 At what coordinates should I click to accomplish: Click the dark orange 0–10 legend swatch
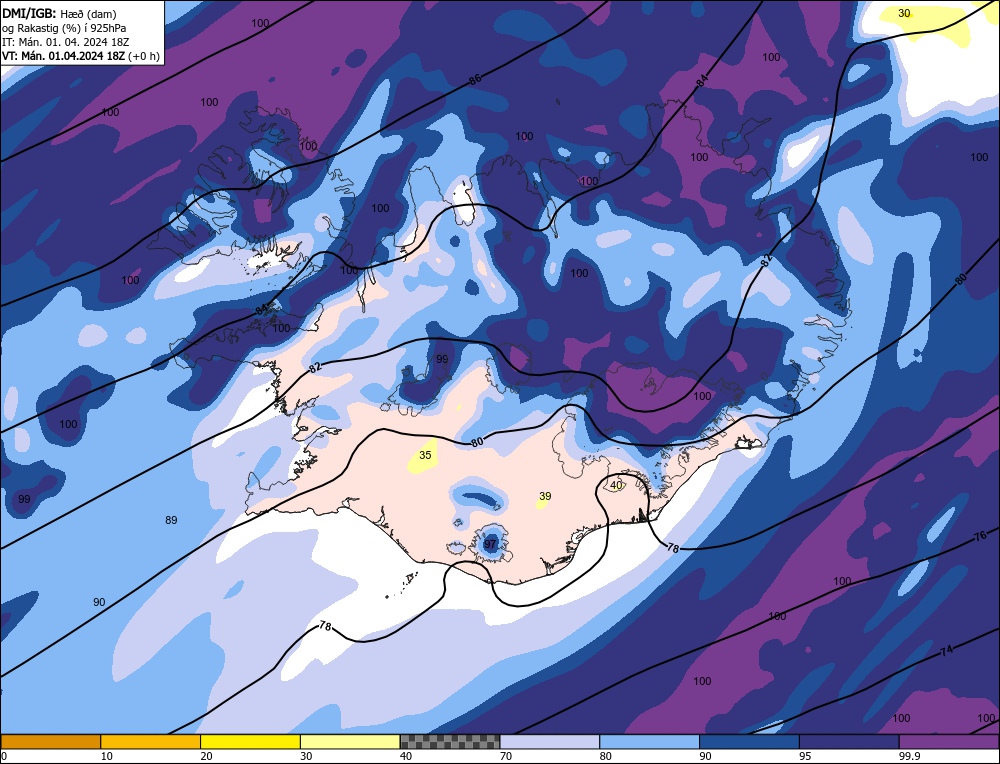click(x=50, y=742)
